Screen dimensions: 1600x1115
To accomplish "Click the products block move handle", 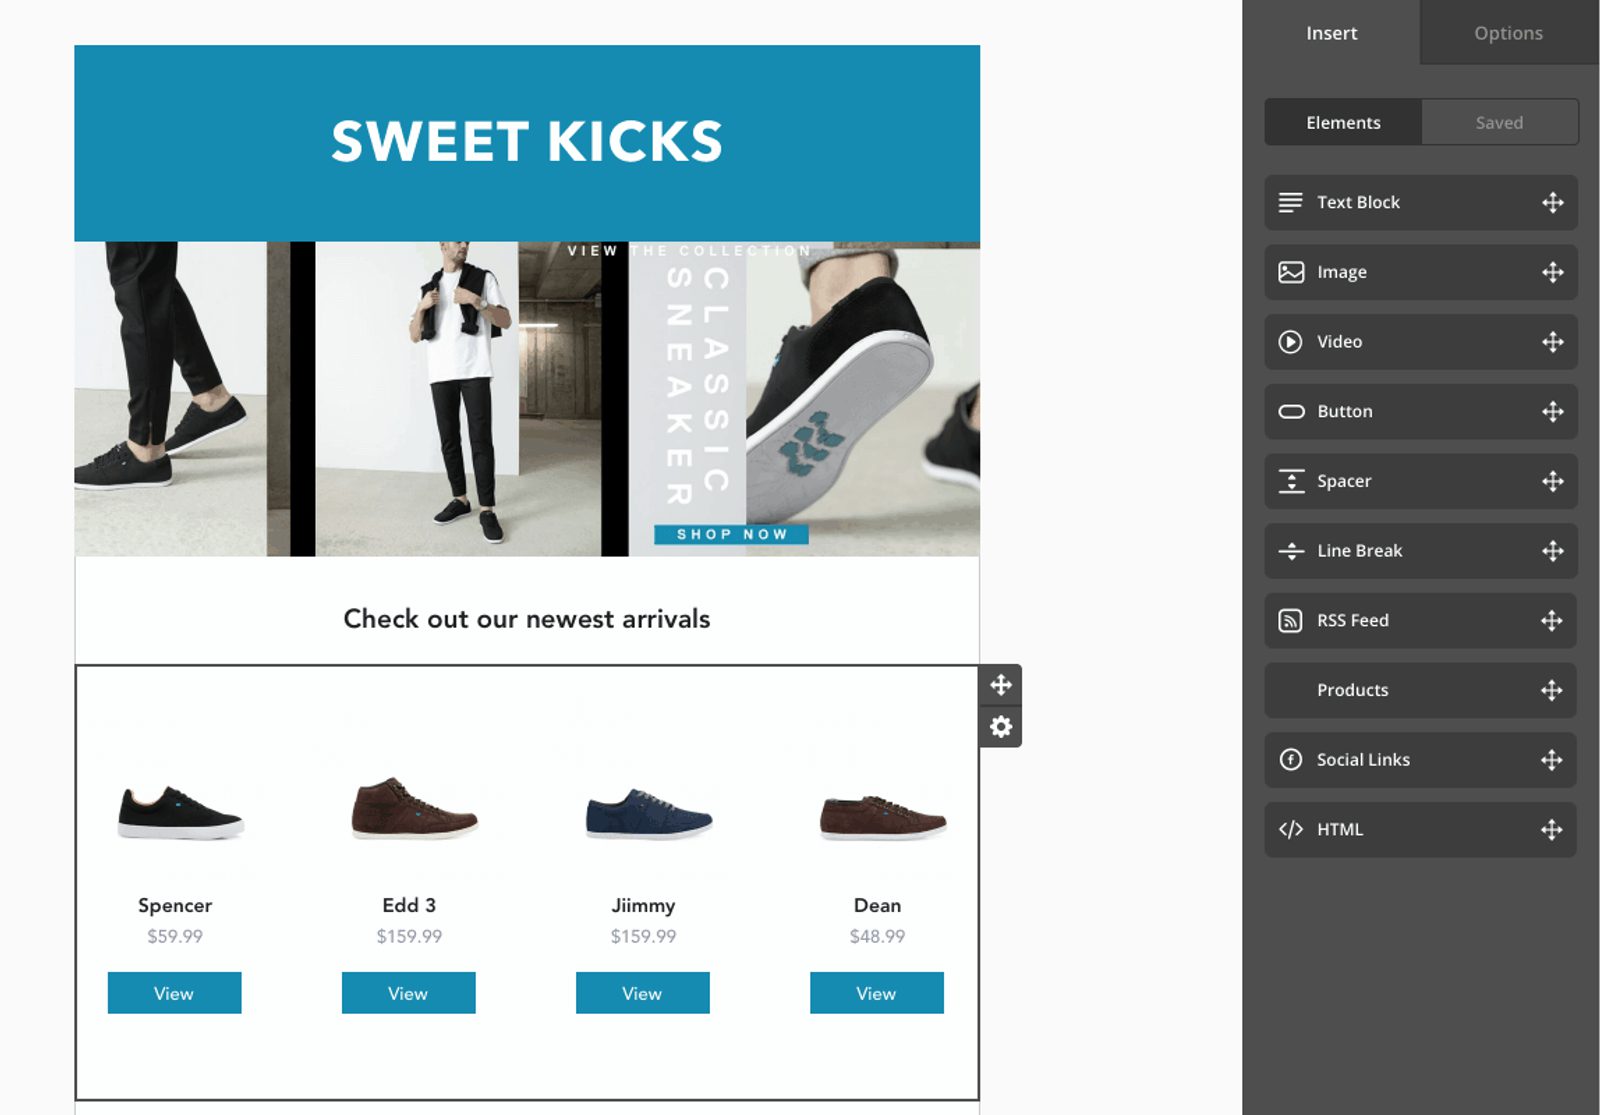I will point(1000,684).
